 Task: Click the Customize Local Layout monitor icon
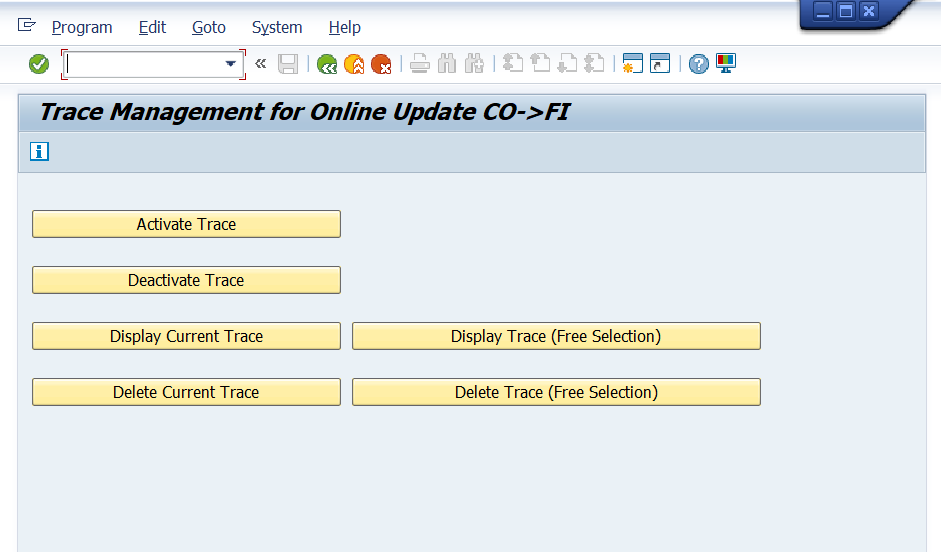click(726, 63)
